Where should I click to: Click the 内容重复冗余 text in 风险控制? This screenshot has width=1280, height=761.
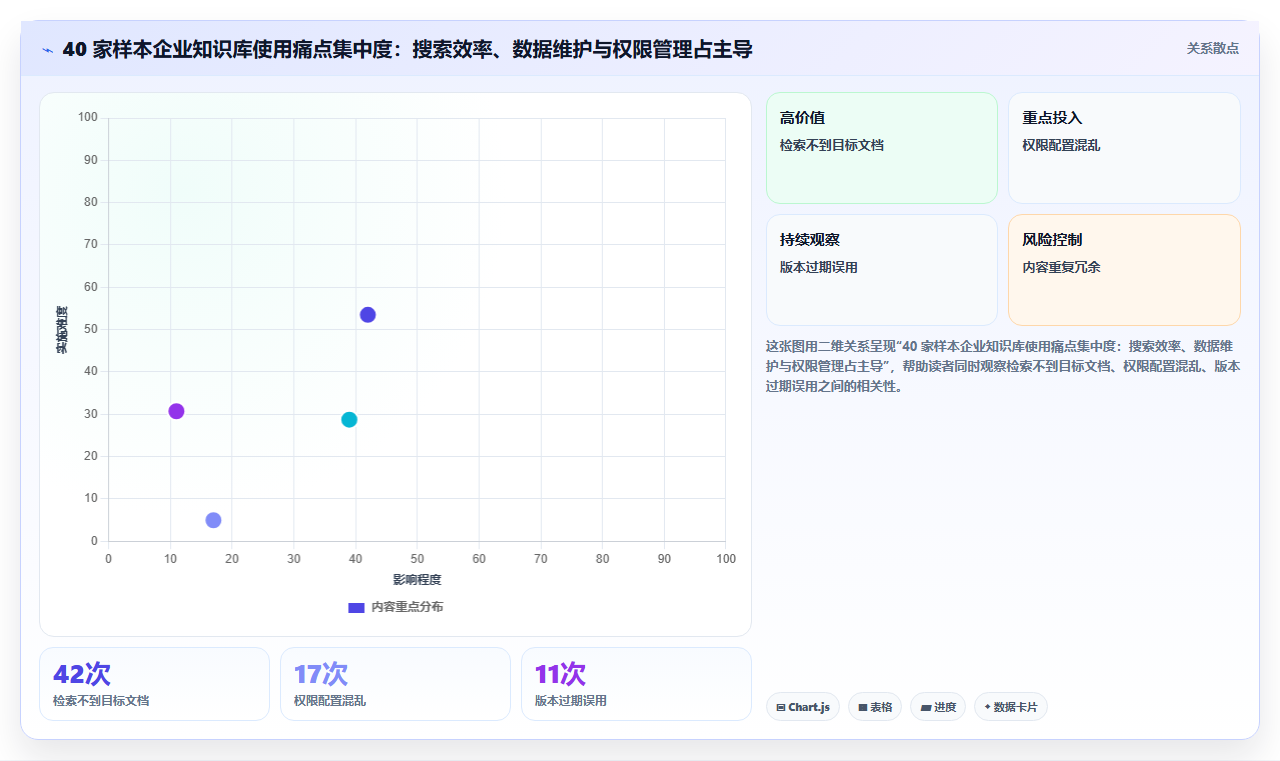(x=1061, y=268)
